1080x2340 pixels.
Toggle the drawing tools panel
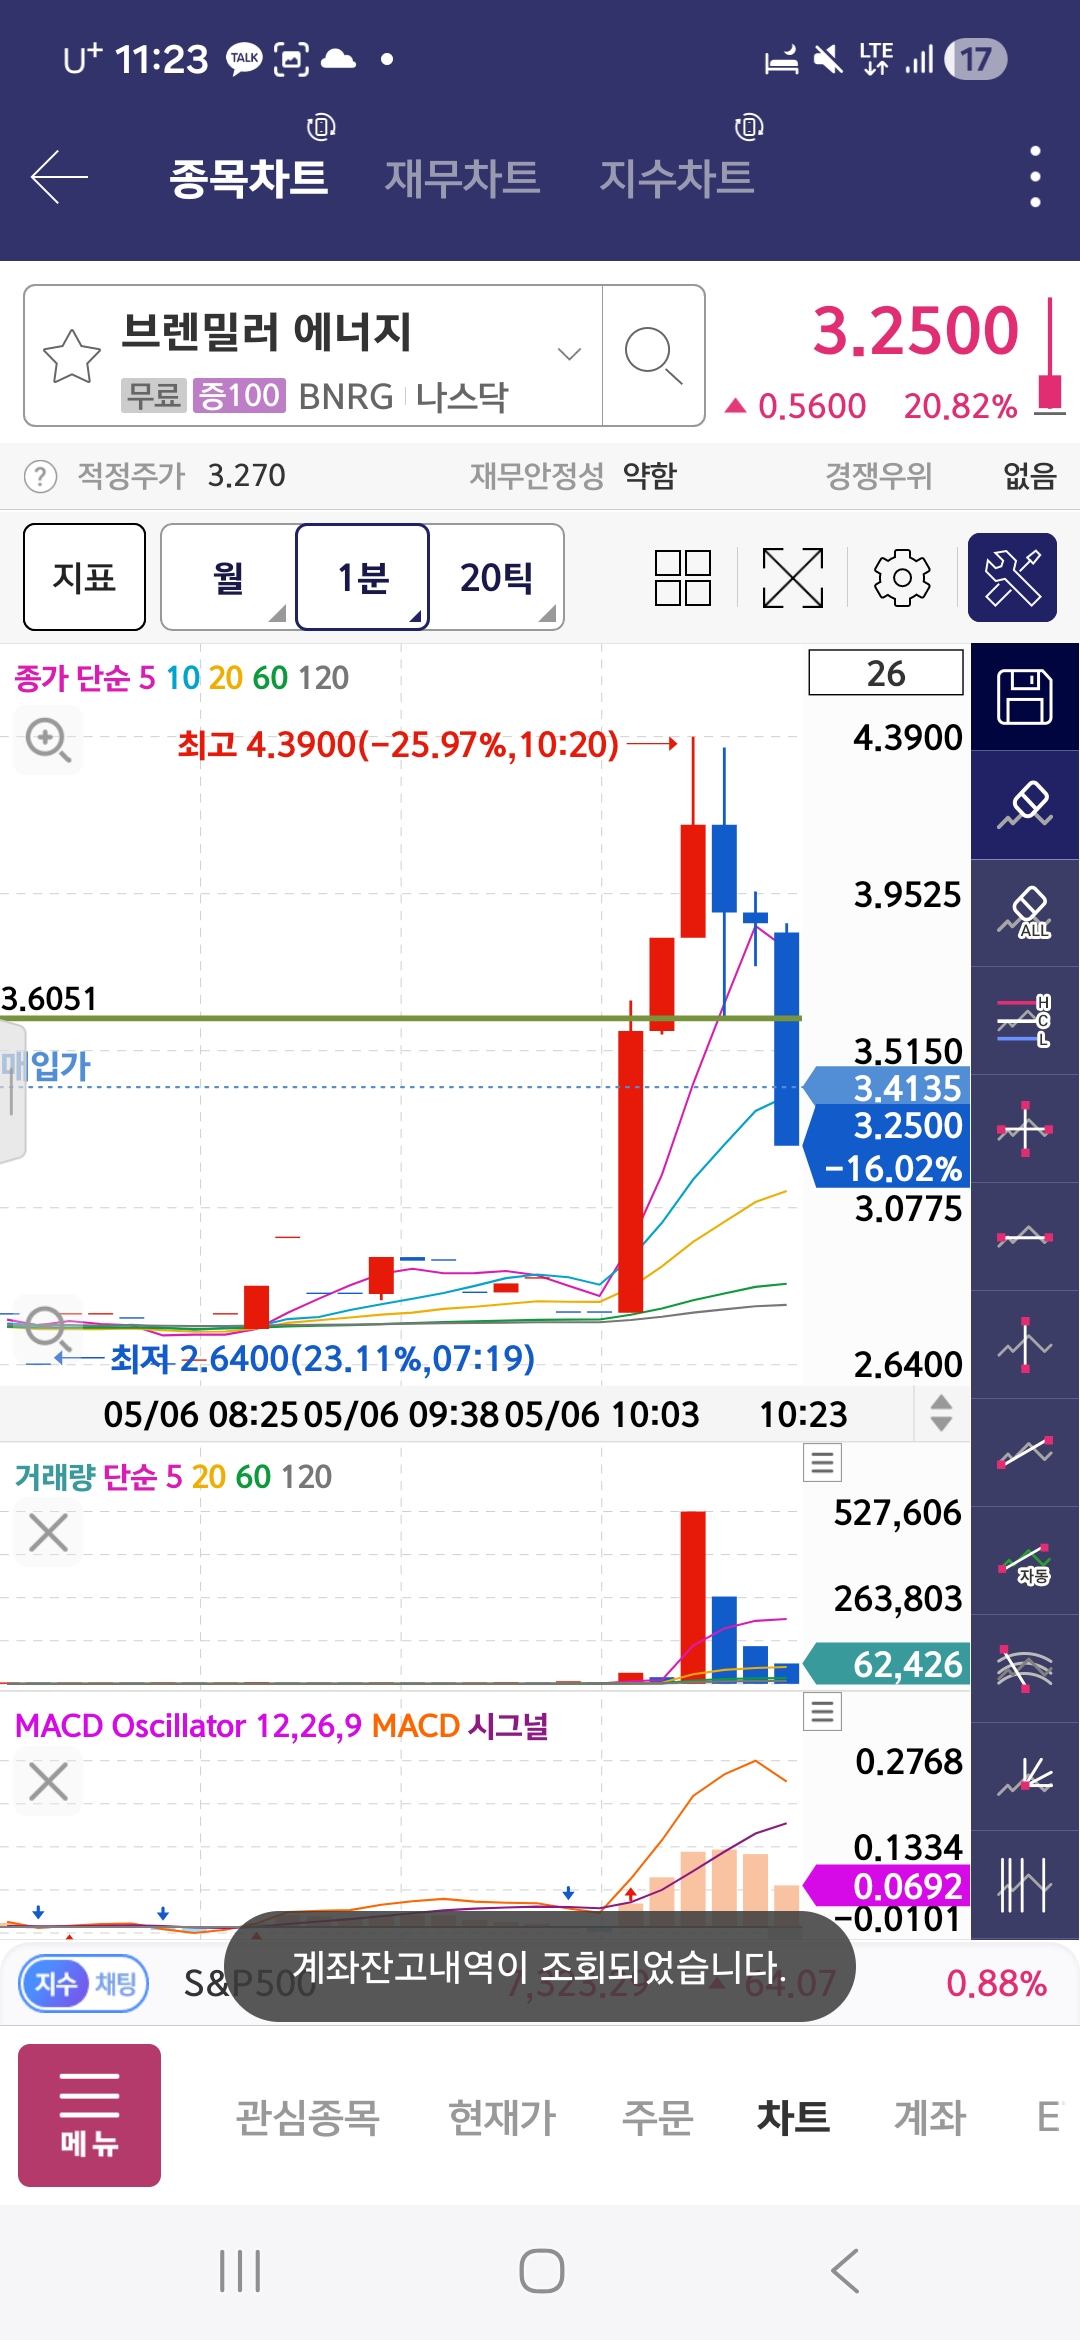(1012, 577)
